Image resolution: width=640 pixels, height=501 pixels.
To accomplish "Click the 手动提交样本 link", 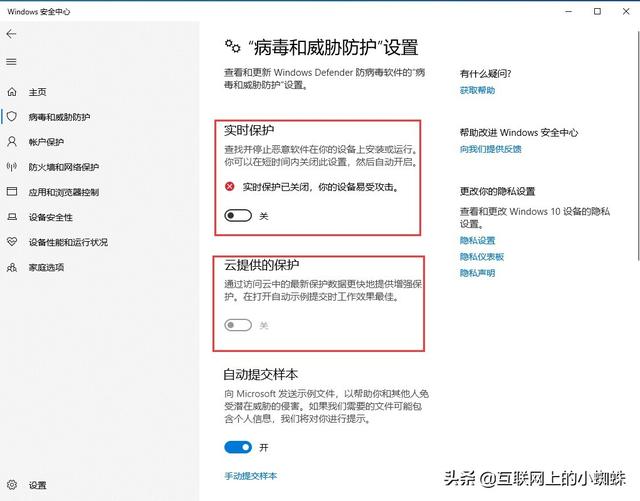I will [x=250, y=476].
